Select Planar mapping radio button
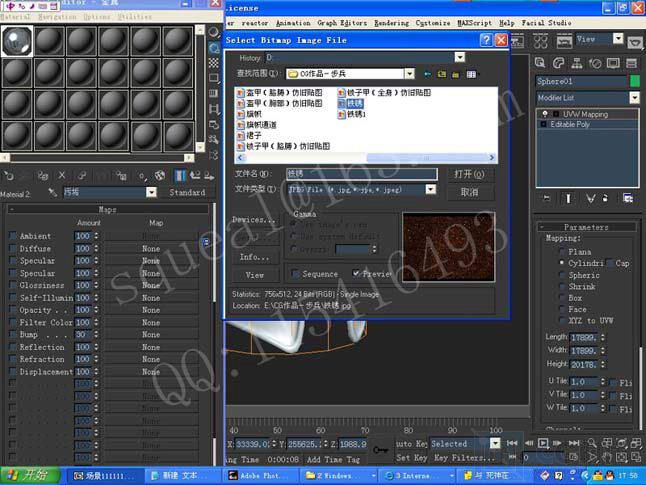Viewport: 646px width, 485px height. pos(562,251)
